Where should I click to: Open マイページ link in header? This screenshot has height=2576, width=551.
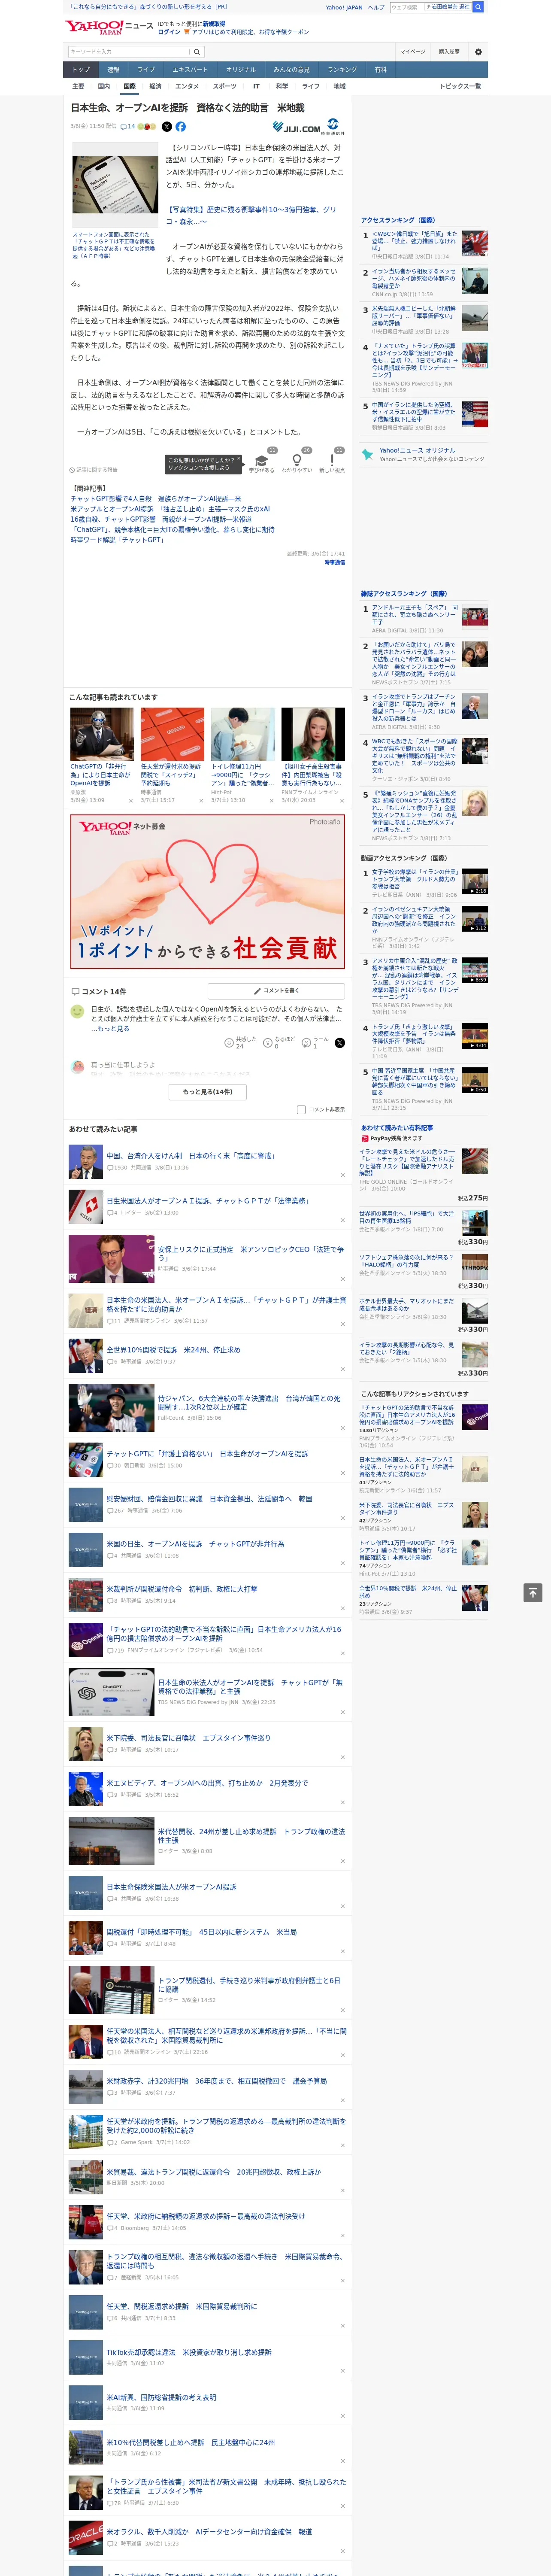[x=412, y=51]
